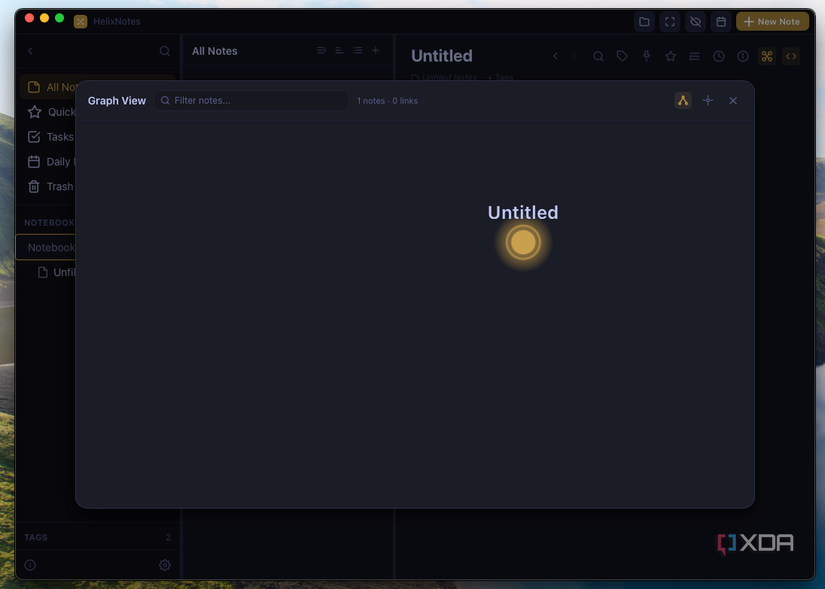
Task: Click the '1 notes · 0 links' status text
Action: (387, 101)
